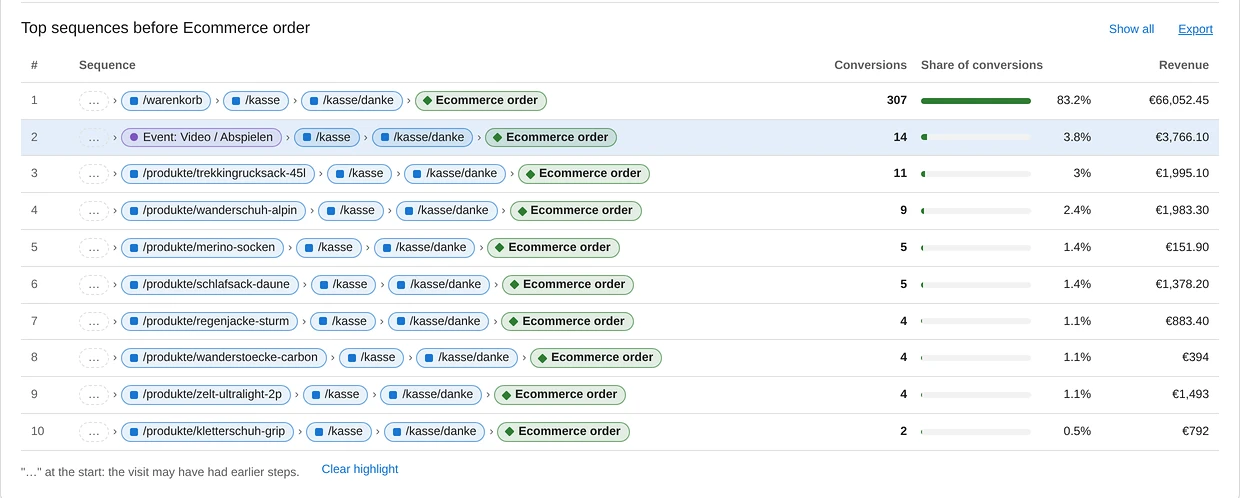Expand the ellipsis chip in row 7

(94, 321)
